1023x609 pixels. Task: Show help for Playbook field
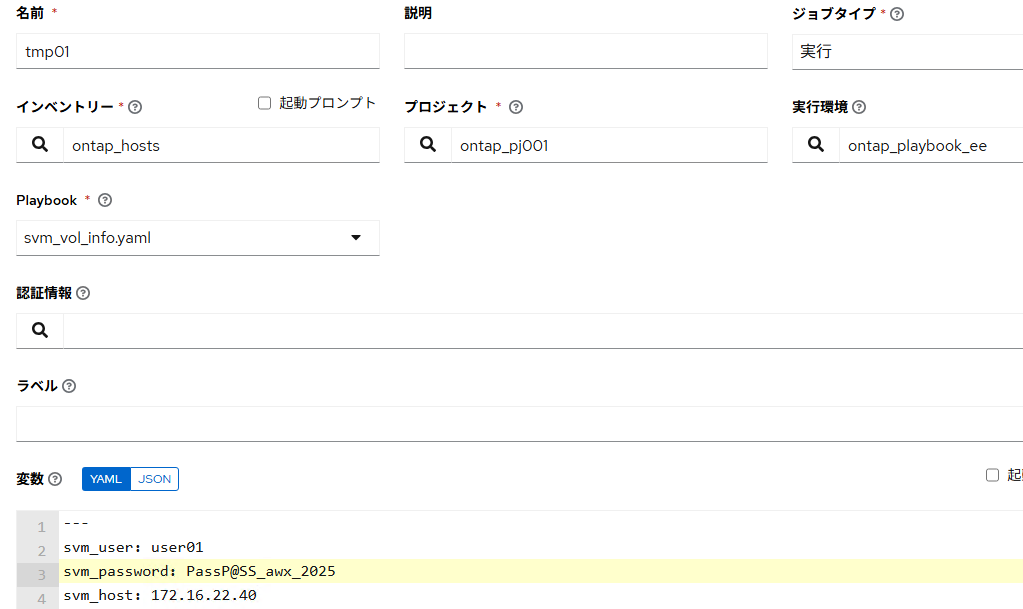tap(105, 200)
